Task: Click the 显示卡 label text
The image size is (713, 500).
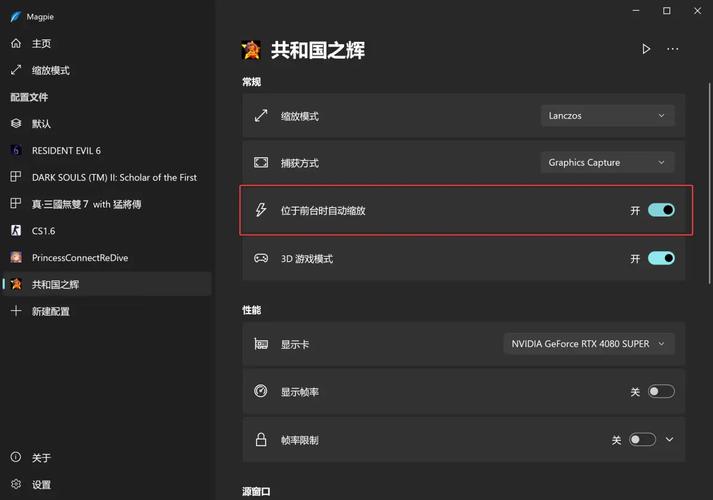Action: 295,344
